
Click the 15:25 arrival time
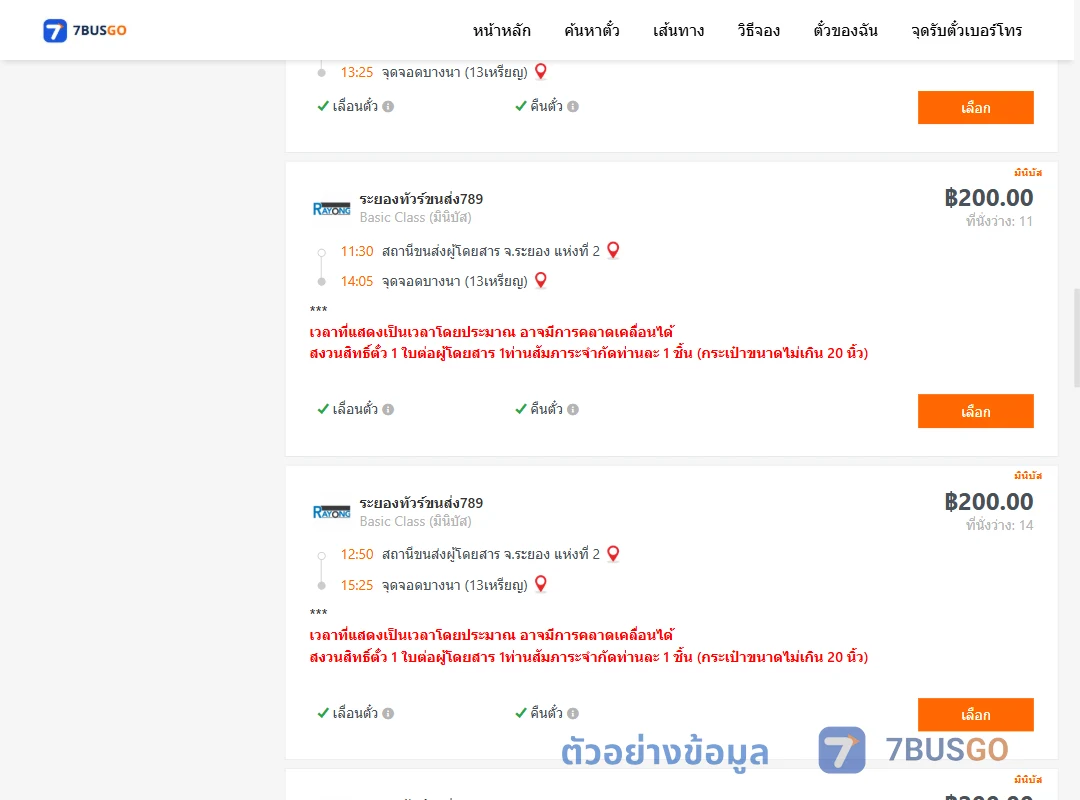(x=357, y=585)
